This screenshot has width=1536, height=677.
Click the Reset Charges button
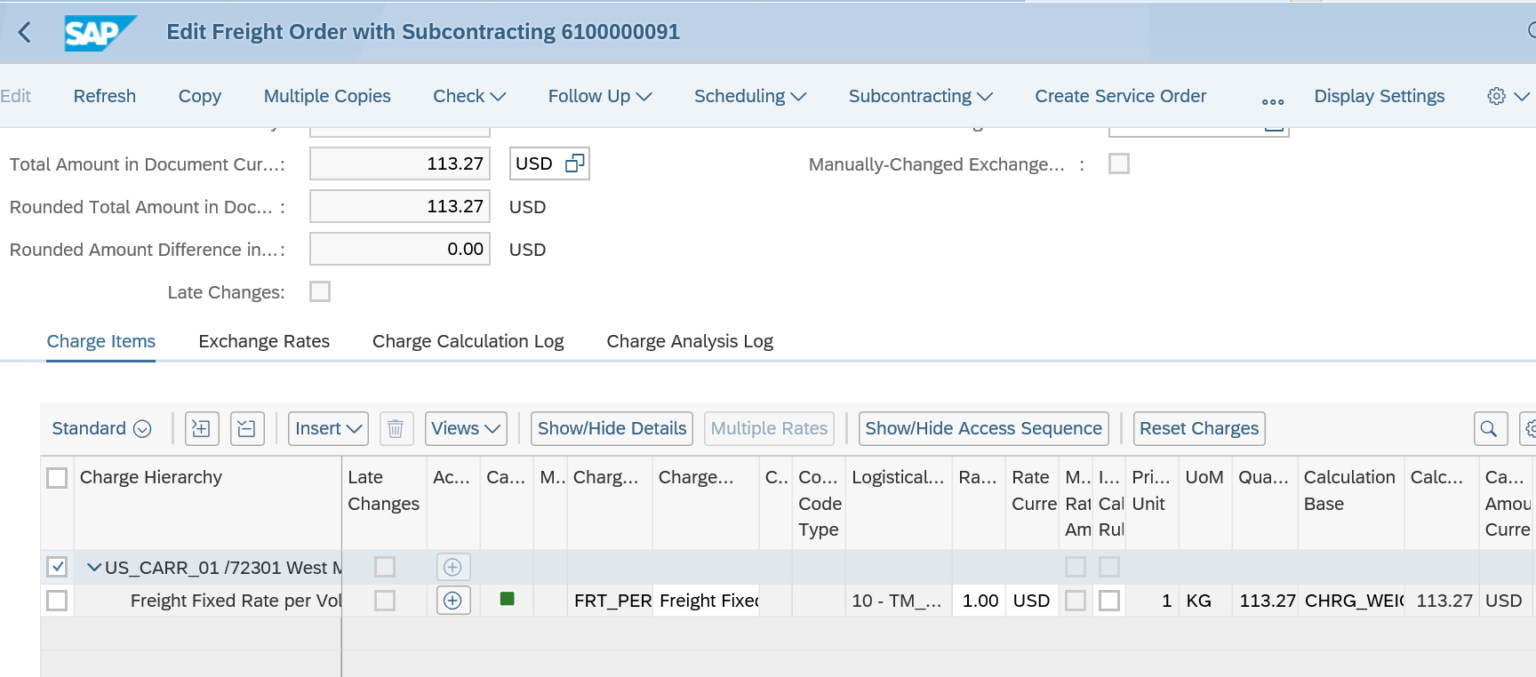click(x=1198, y=428)
